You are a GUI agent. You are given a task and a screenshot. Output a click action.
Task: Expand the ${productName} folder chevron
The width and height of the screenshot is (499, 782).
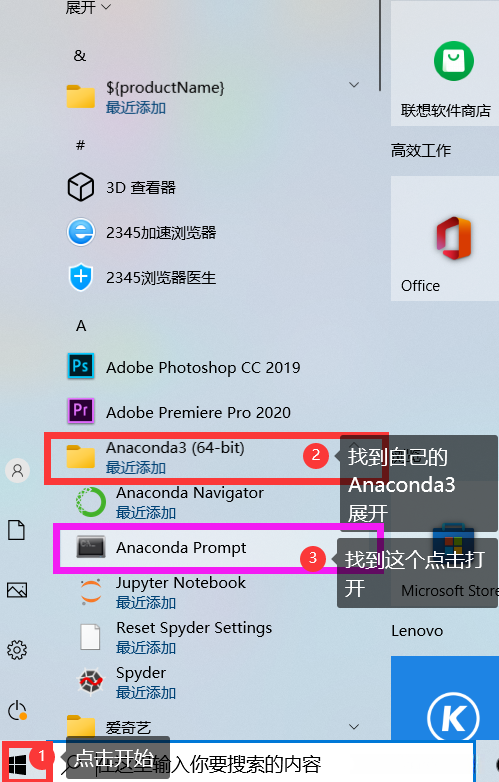click(x=354, y=85)
